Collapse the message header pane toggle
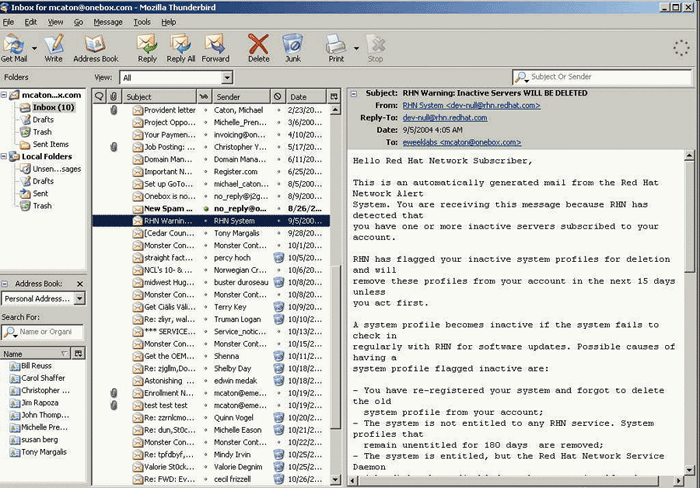This screenshot has height=488, width=700. (354, 94)
